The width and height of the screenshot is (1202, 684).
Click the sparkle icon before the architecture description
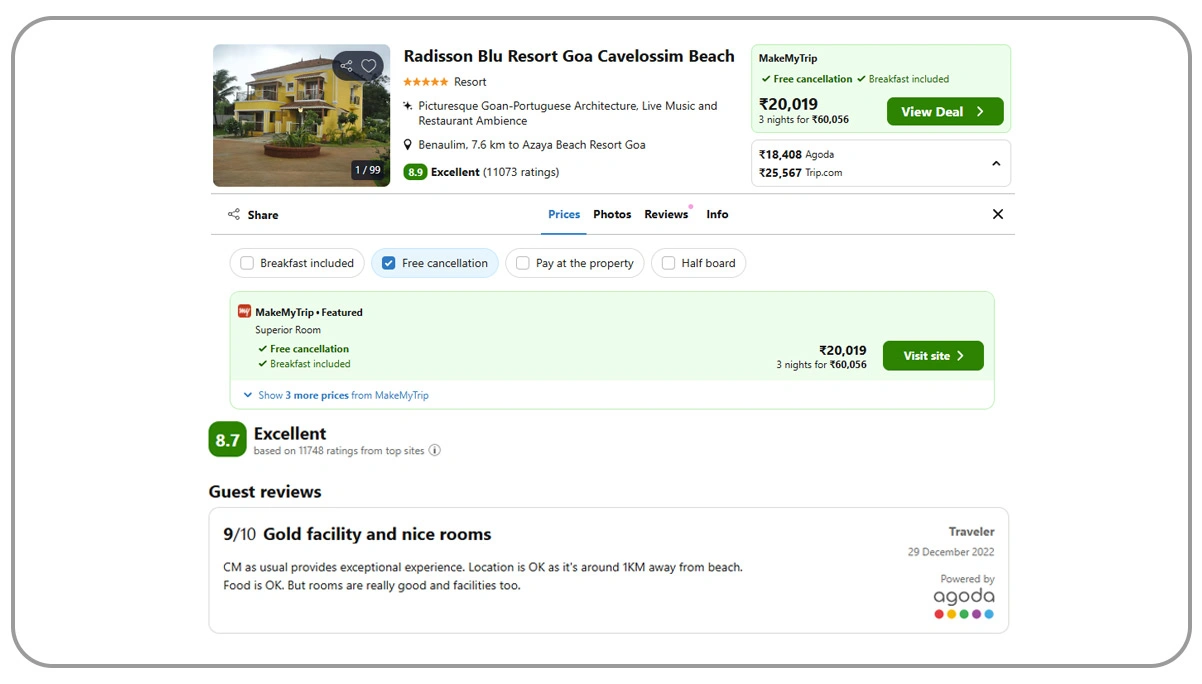click(x=407, y=104)
